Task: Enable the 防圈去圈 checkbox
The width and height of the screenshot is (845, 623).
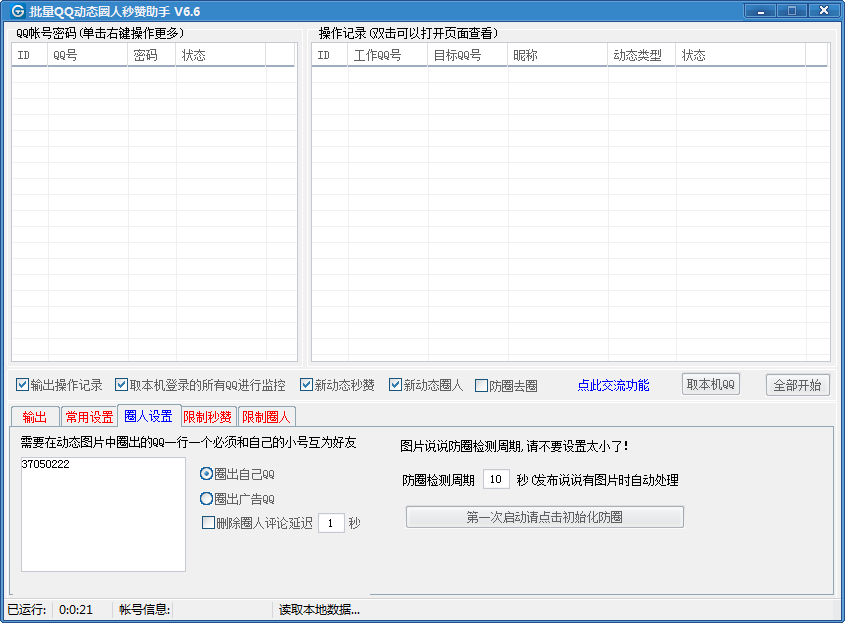Action: pos(481,386)
